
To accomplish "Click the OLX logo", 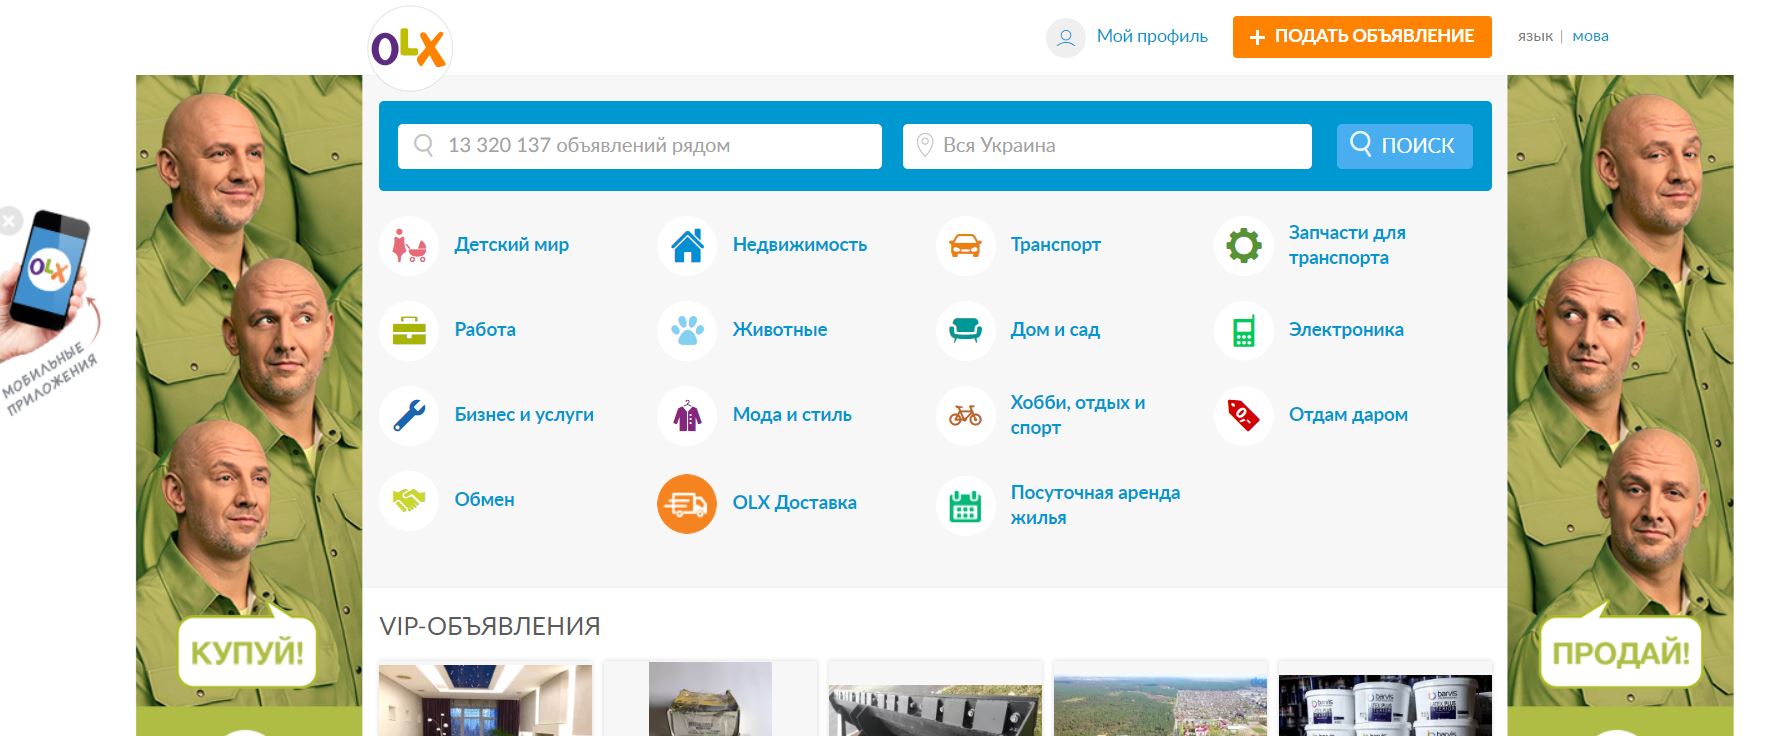I will tap(410, 48).
